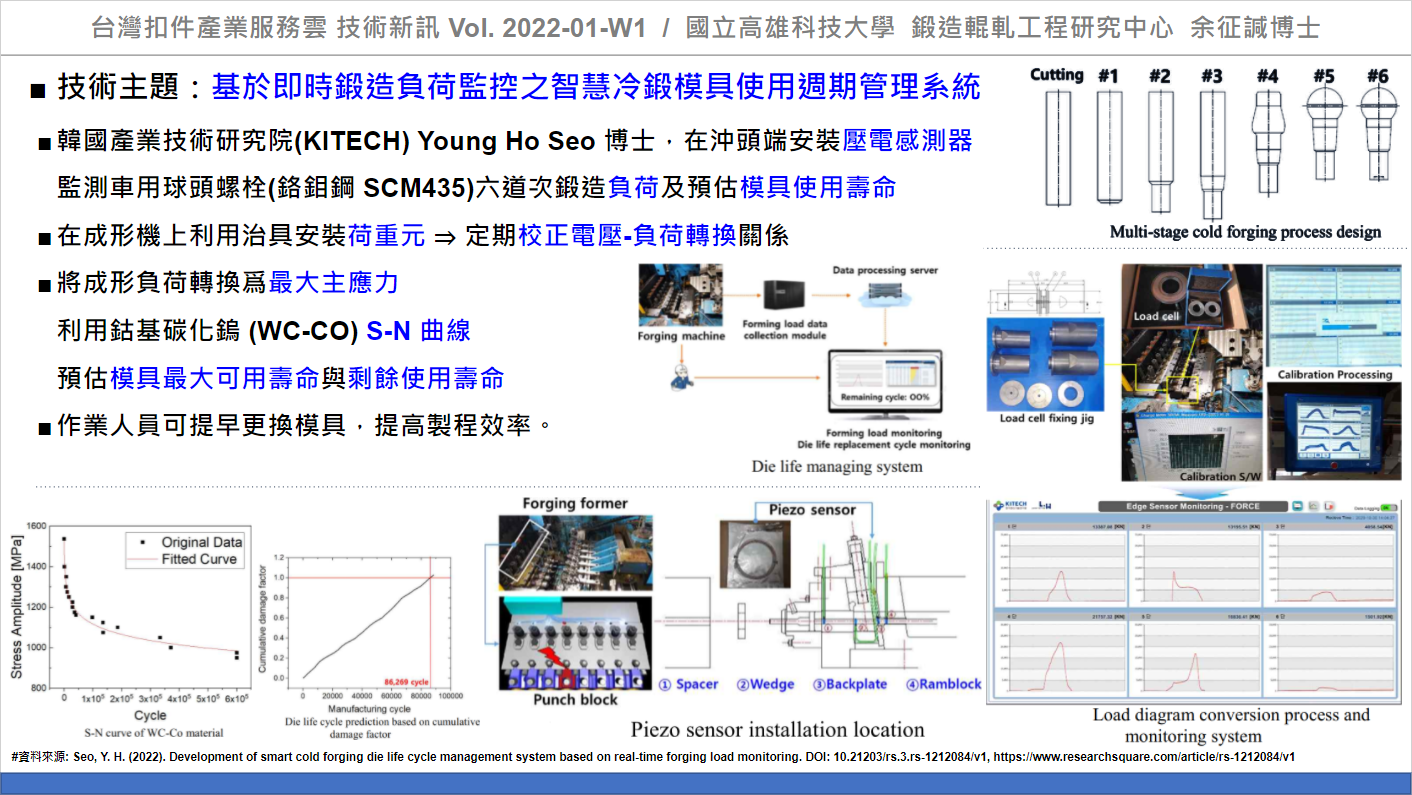This screenshot has width=1412, height=795.
Task: Click the '① Spacer' label
Action: pyautogui.click(x=689, y=684)
